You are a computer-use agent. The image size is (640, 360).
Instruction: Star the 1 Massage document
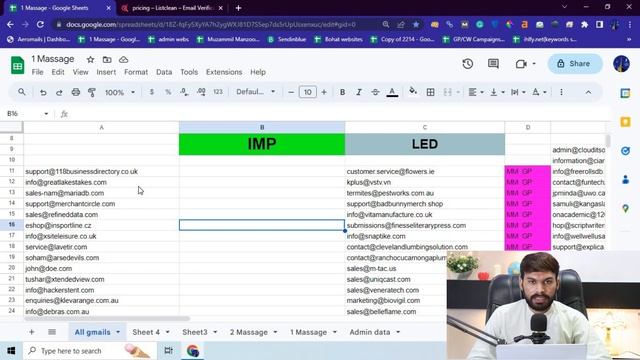coord(90,60)
